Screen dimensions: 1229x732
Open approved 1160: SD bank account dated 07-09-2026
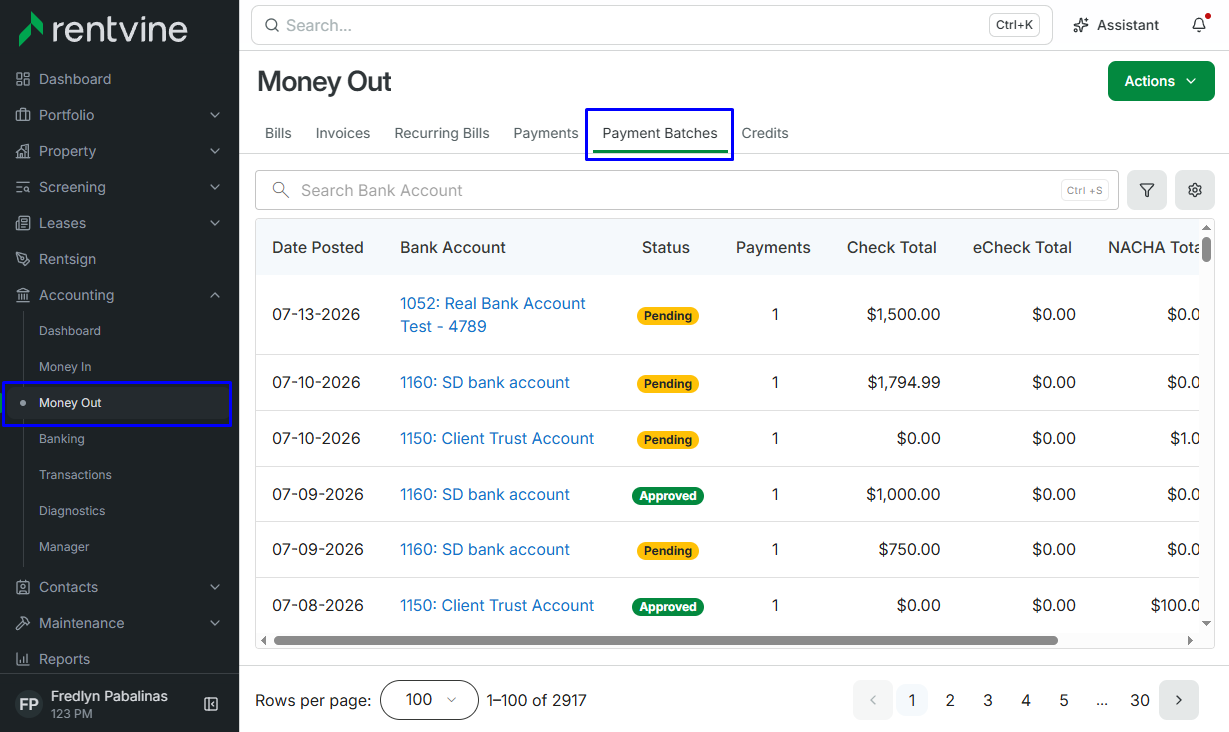click(x=485, y=494)
